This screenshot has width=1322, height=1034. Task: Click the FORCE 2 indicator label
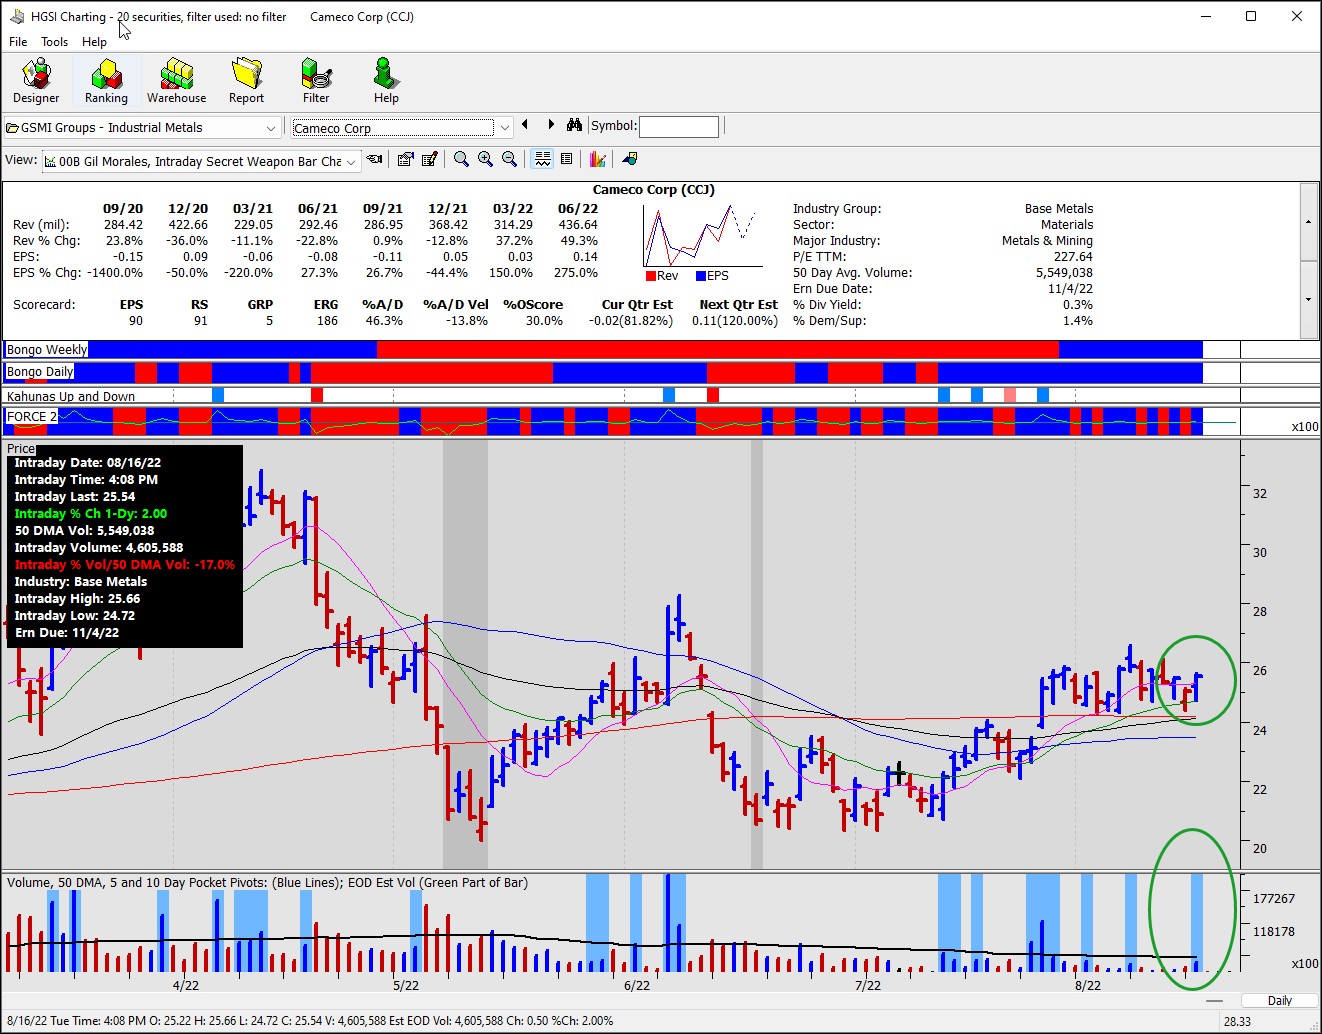click(x=32, y=416)
